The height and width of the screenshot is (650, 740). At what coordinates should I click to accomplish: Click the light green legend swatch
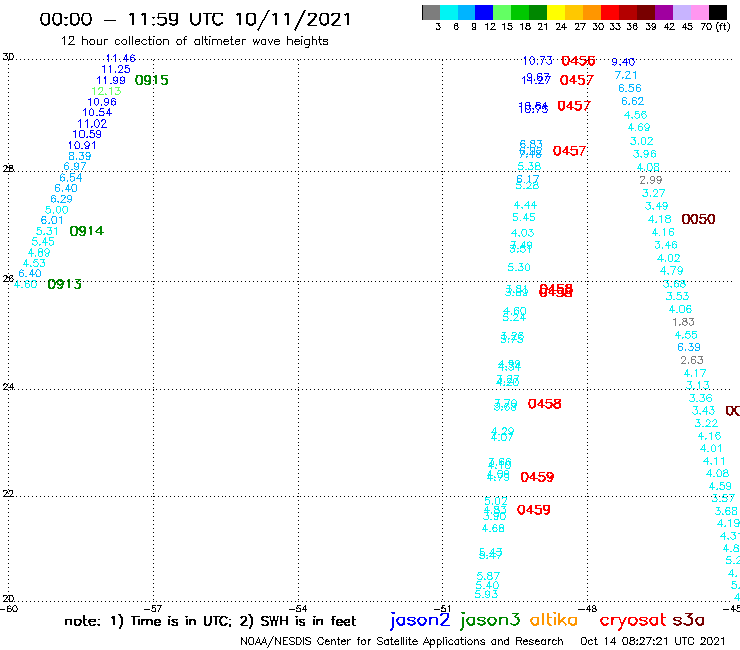click(x=502, y=12)
